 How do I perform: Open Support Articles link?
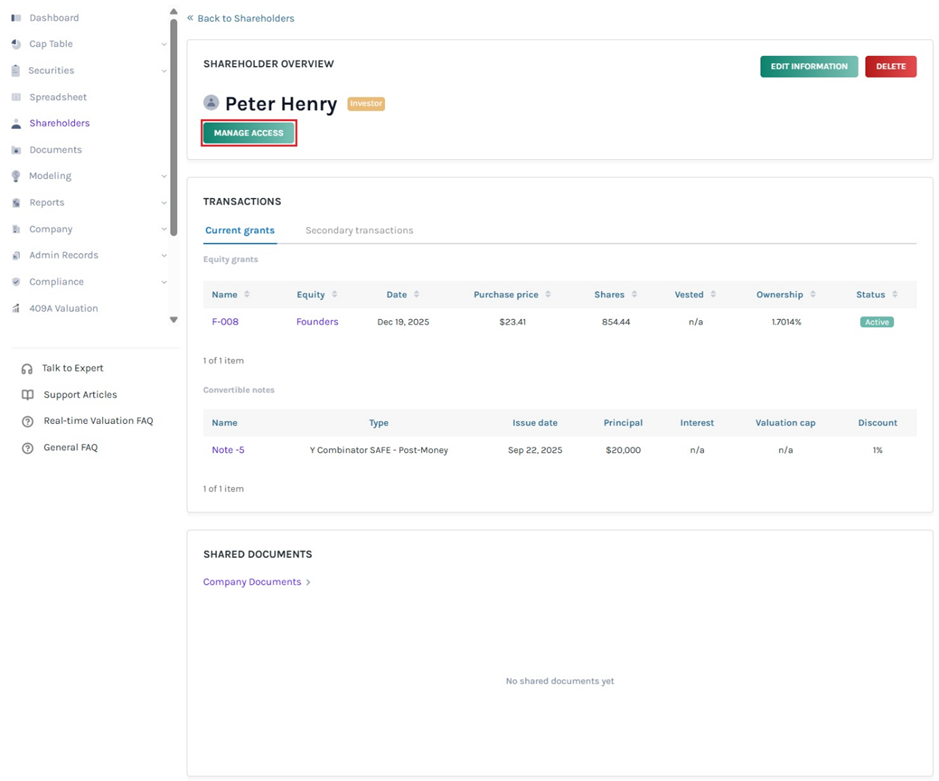coord(80,395)
